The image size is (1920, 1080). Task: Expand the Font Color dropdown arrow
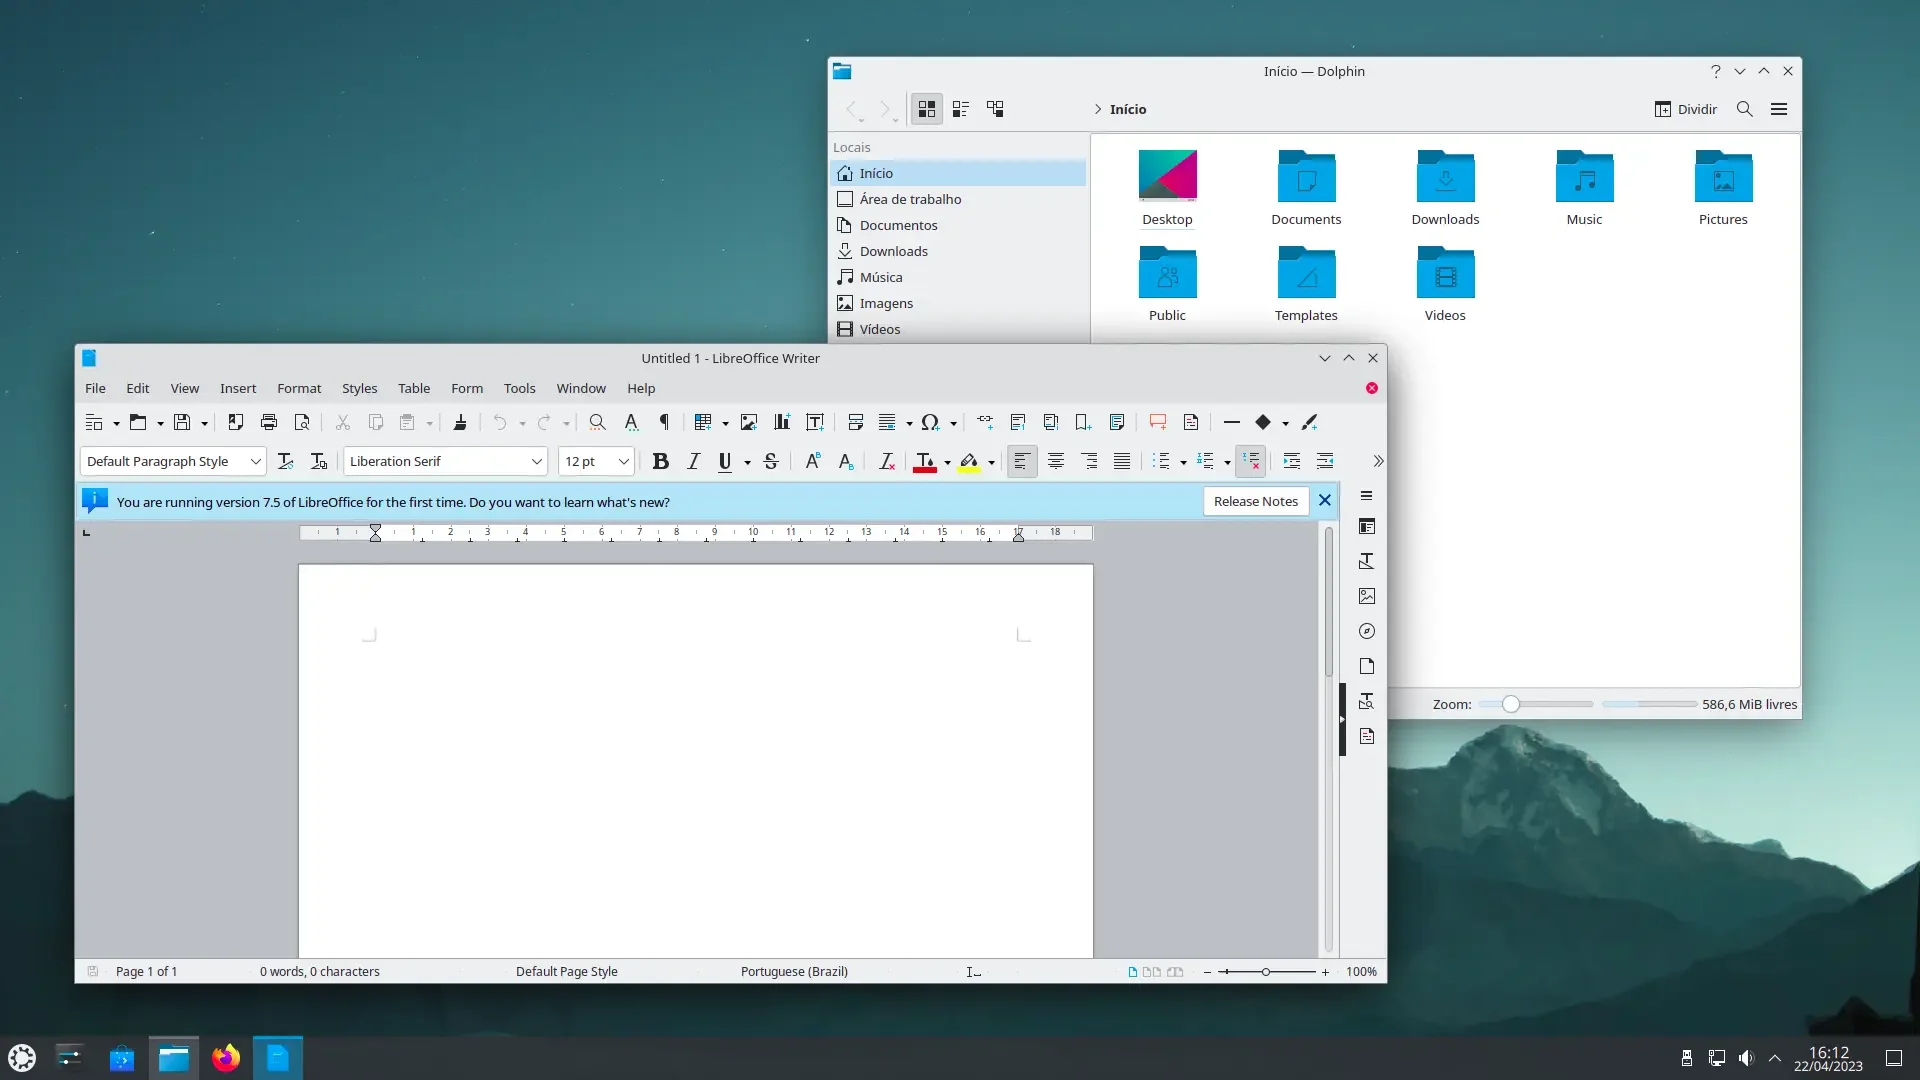947,463
